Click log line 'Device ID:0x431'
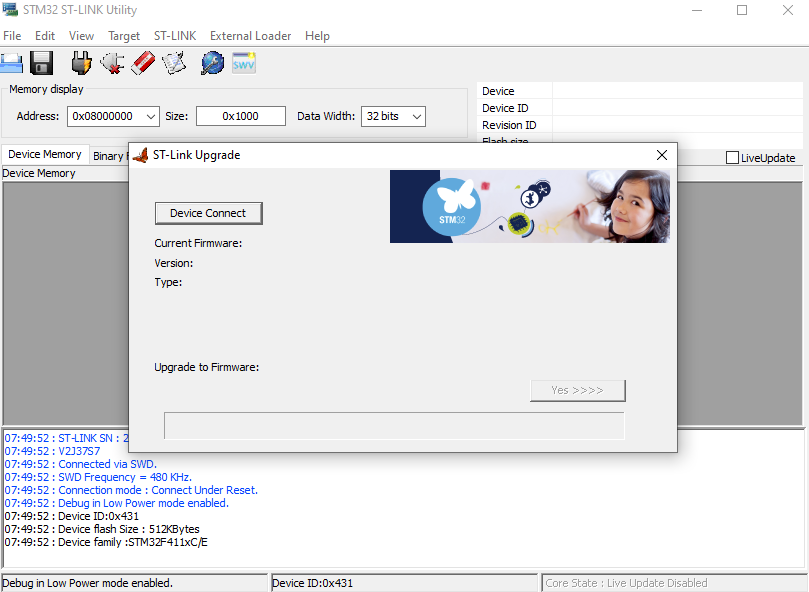The image size is (809, 592). 72,517
